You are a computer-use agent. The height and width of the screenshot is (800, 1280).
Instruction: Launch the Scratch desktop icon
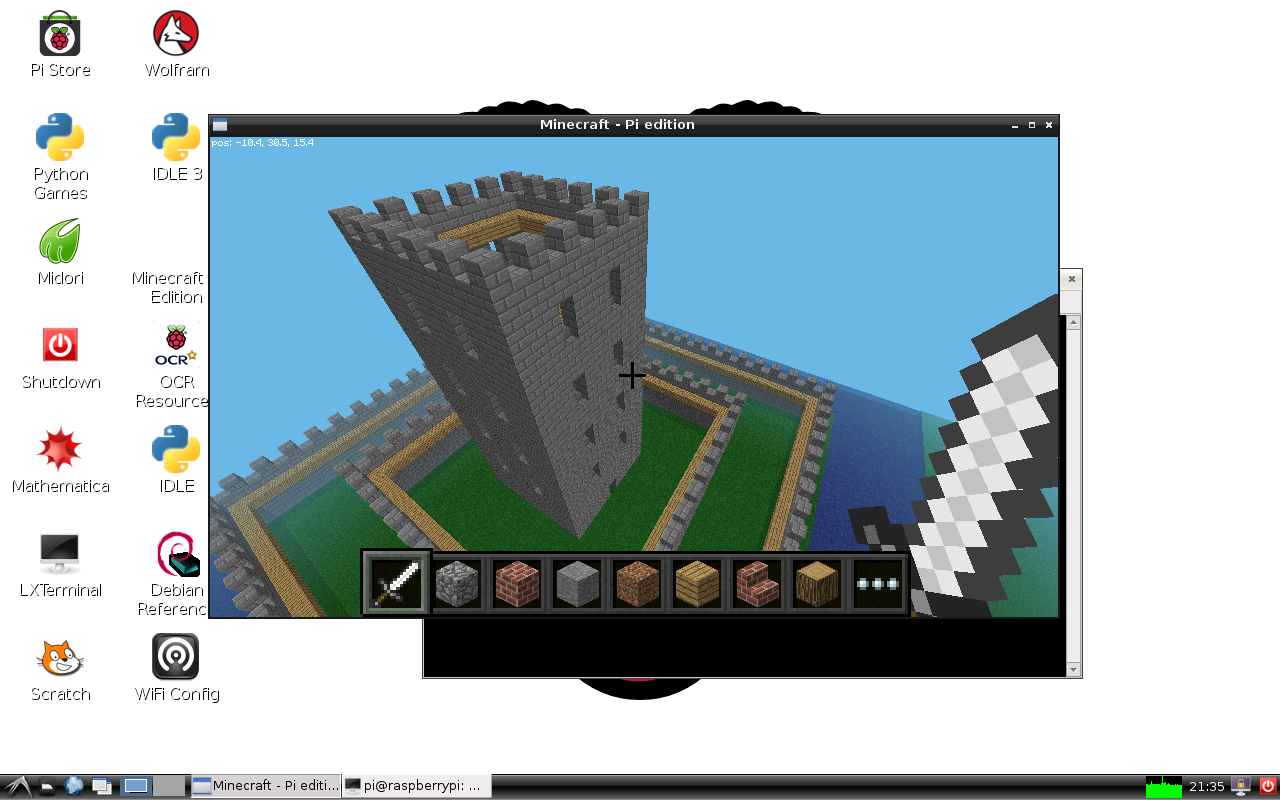click(60, 669)
